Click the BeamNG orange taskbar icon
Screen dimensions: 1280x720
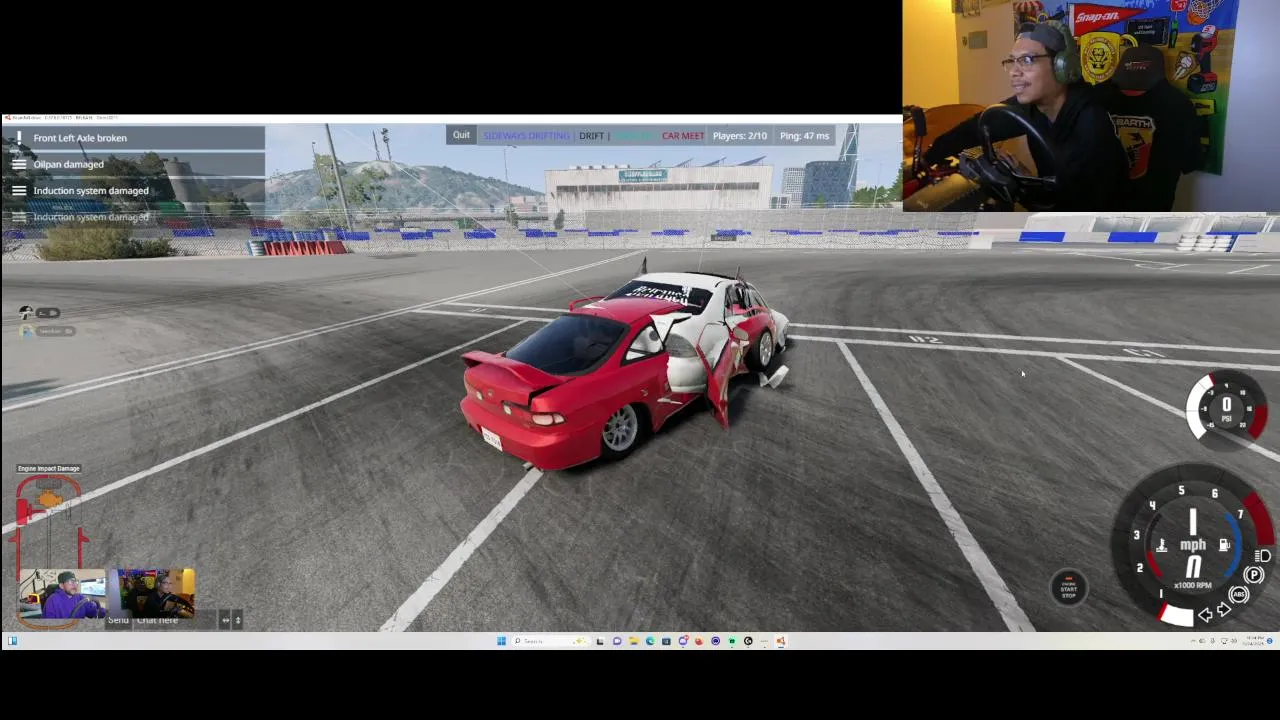click(781, 641)
